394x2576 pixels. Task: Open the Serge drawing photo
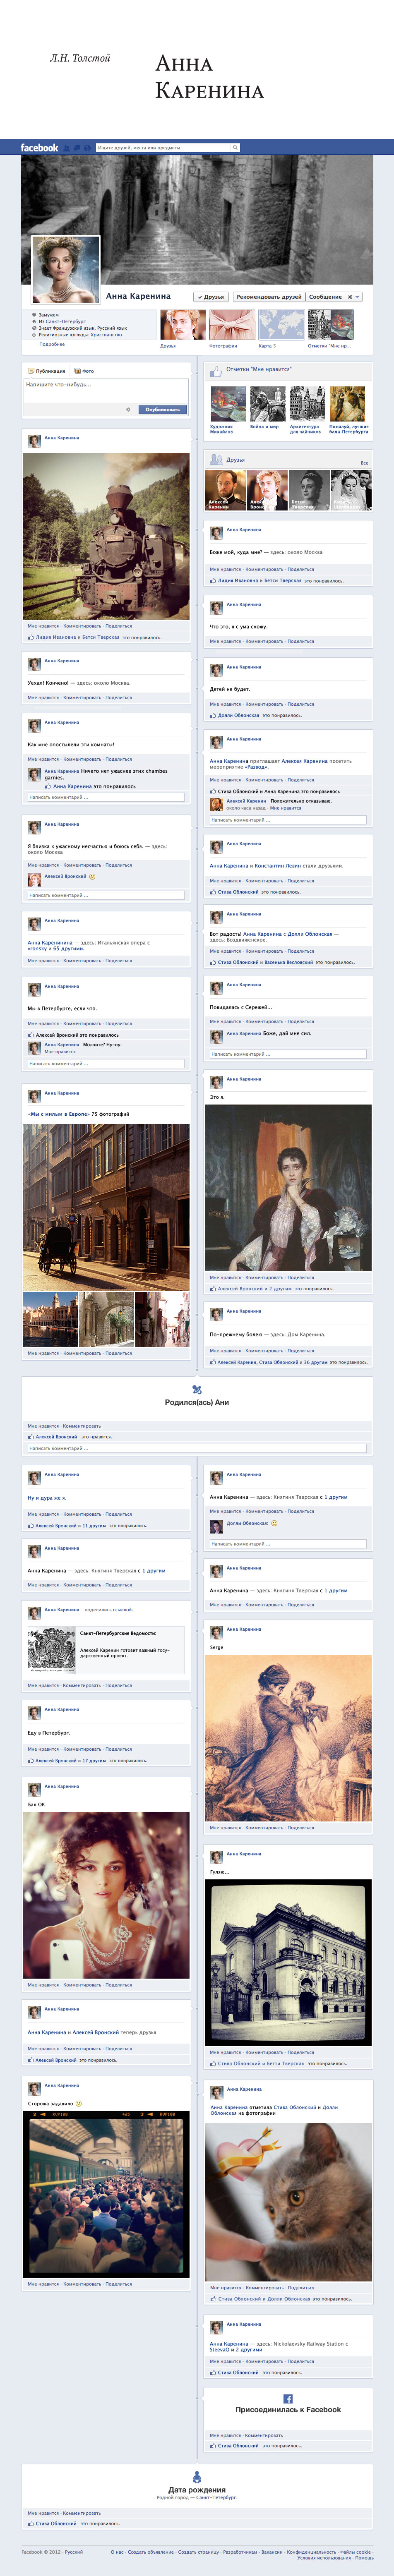tap(288, 1737)
